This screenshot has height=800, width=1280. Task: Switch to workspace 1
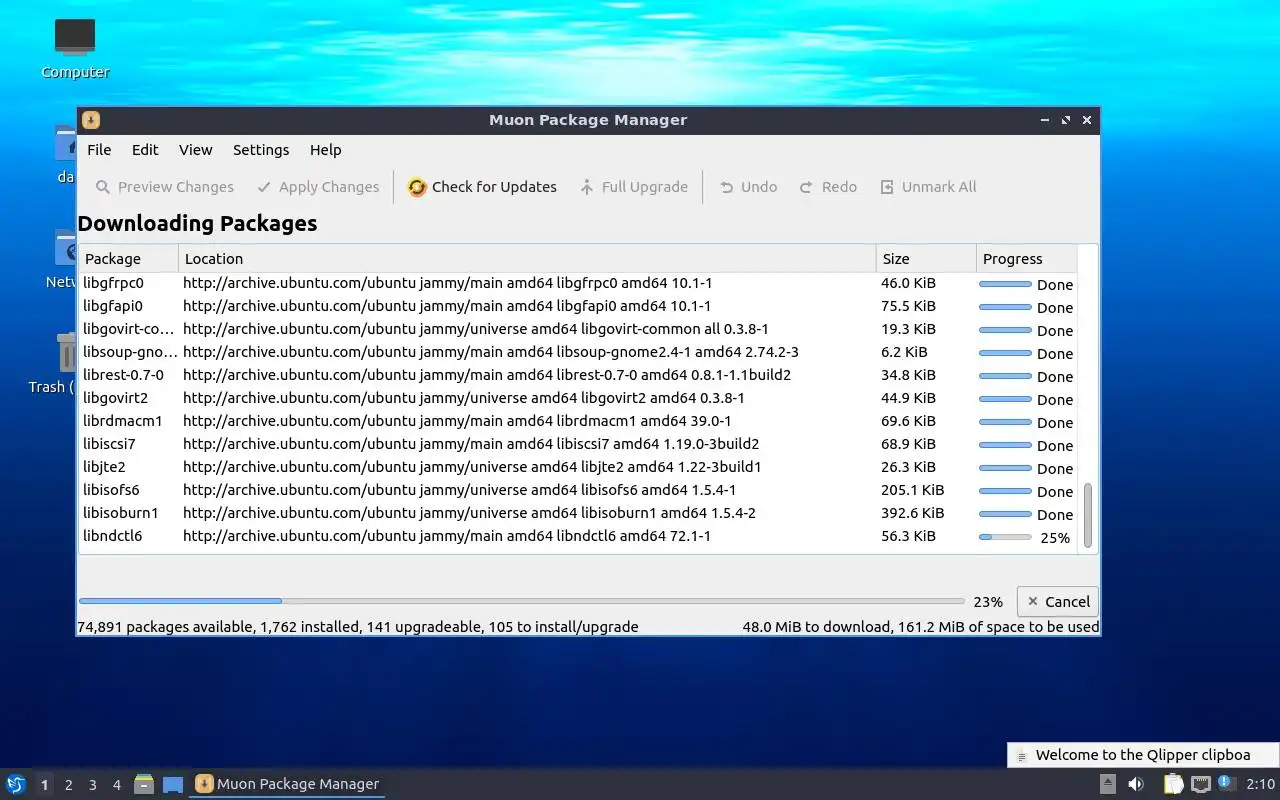44,785
